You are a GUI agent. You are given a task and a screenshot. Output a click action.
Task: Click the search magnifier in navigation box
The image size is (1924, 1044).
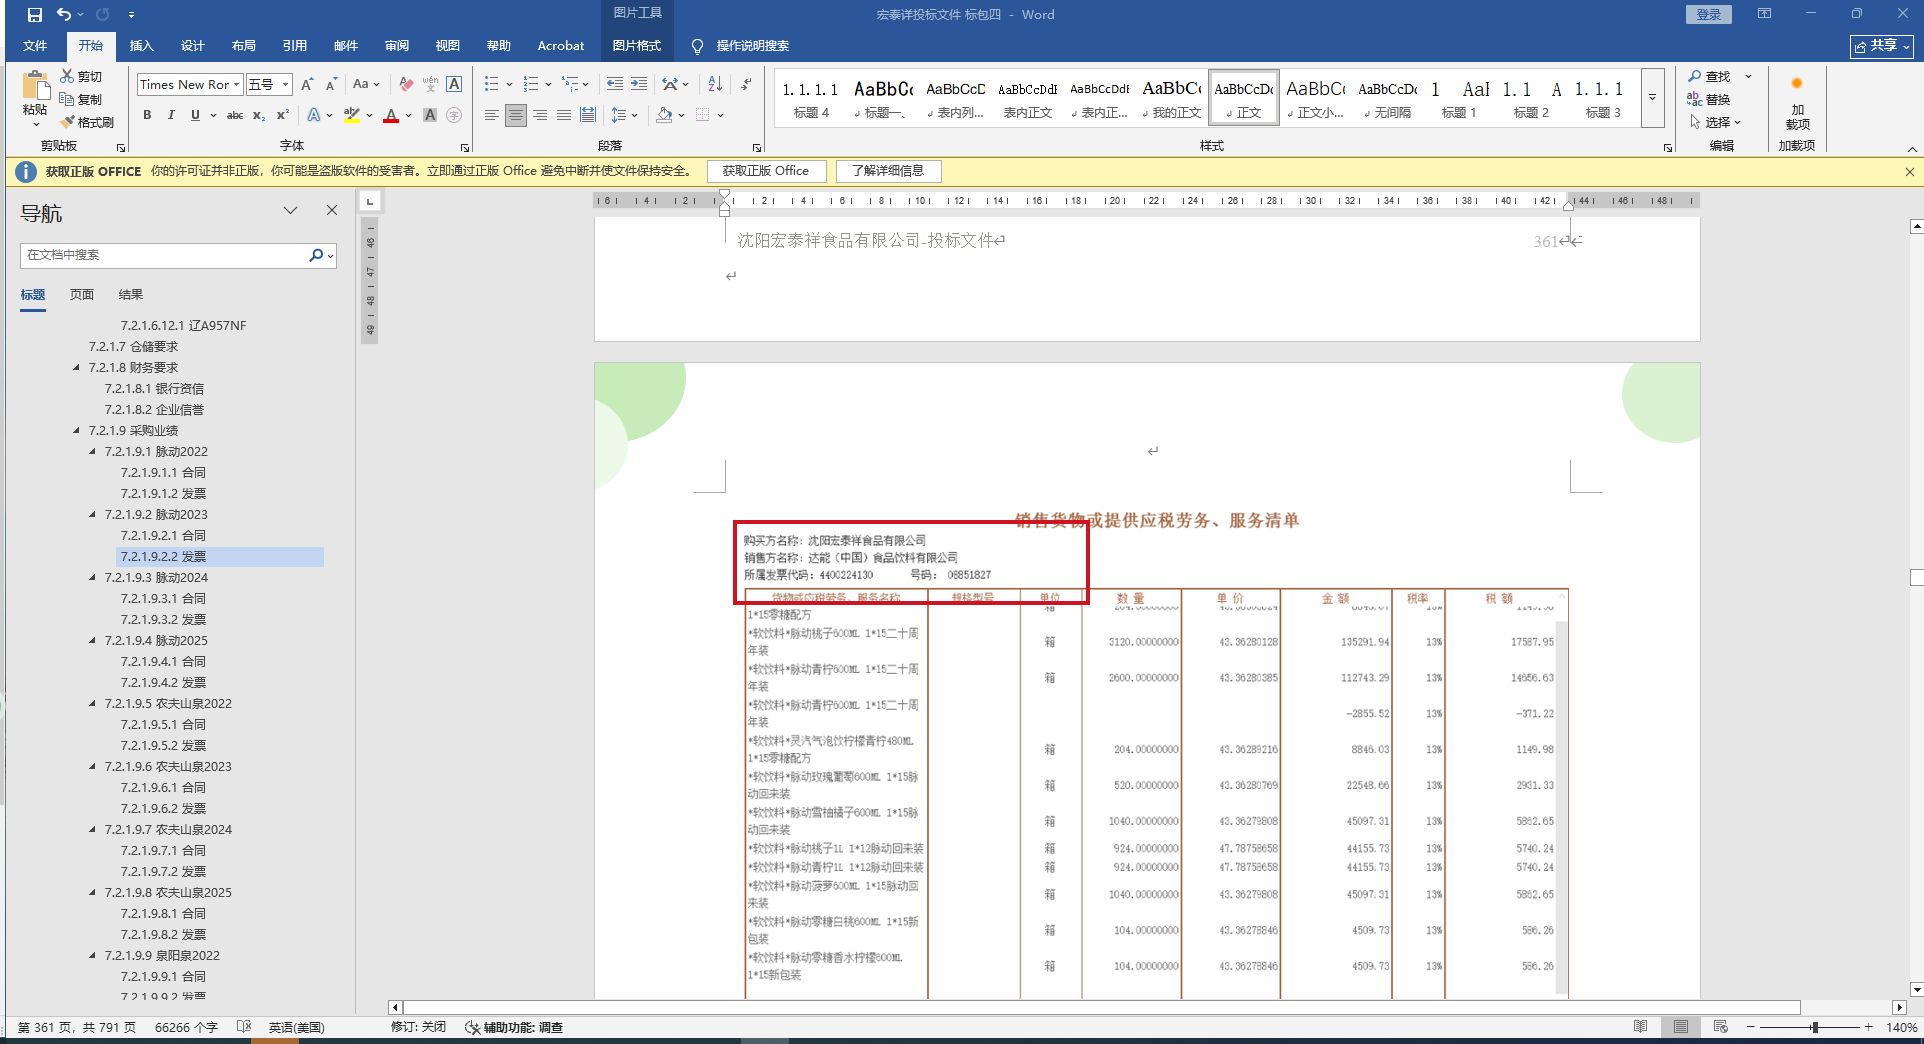(316, 255)
